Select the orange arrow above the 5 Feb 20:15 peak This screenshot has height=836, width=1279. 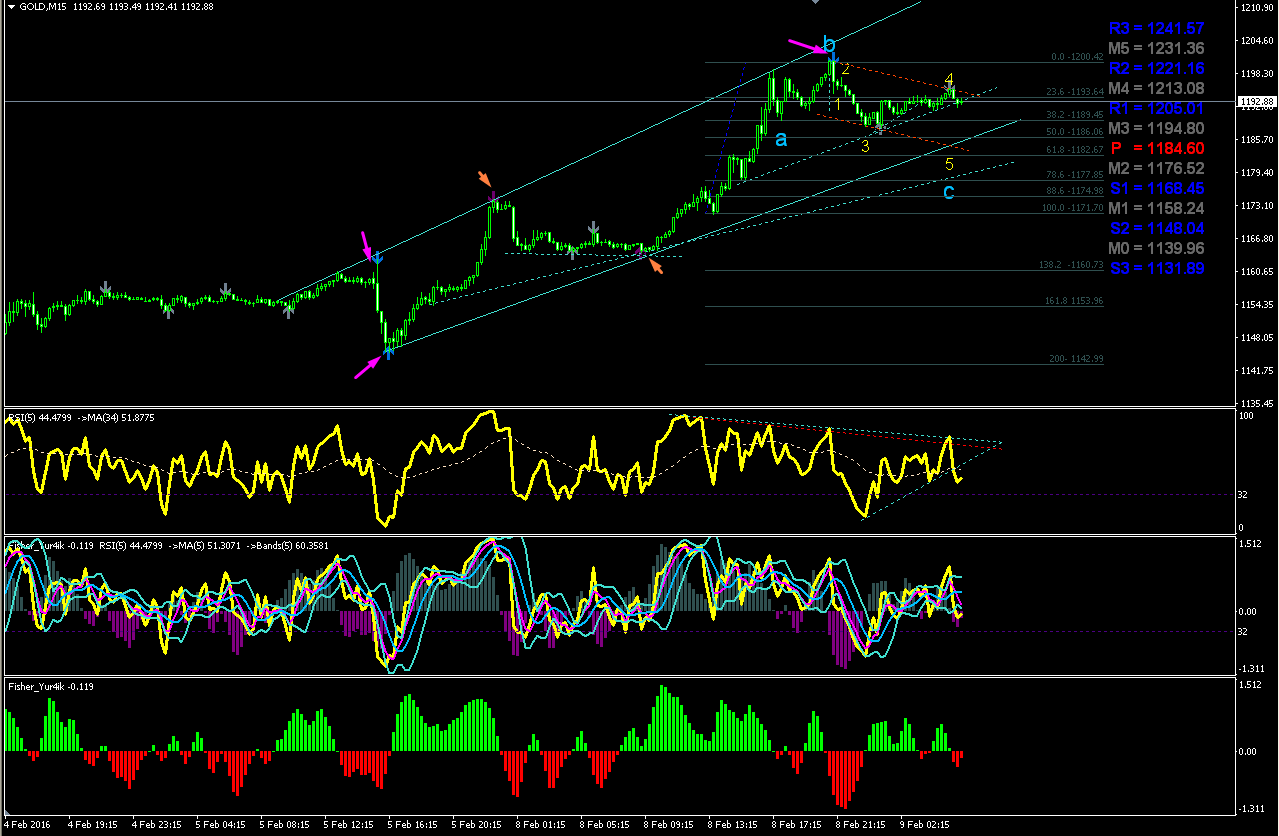click(485, 179)
